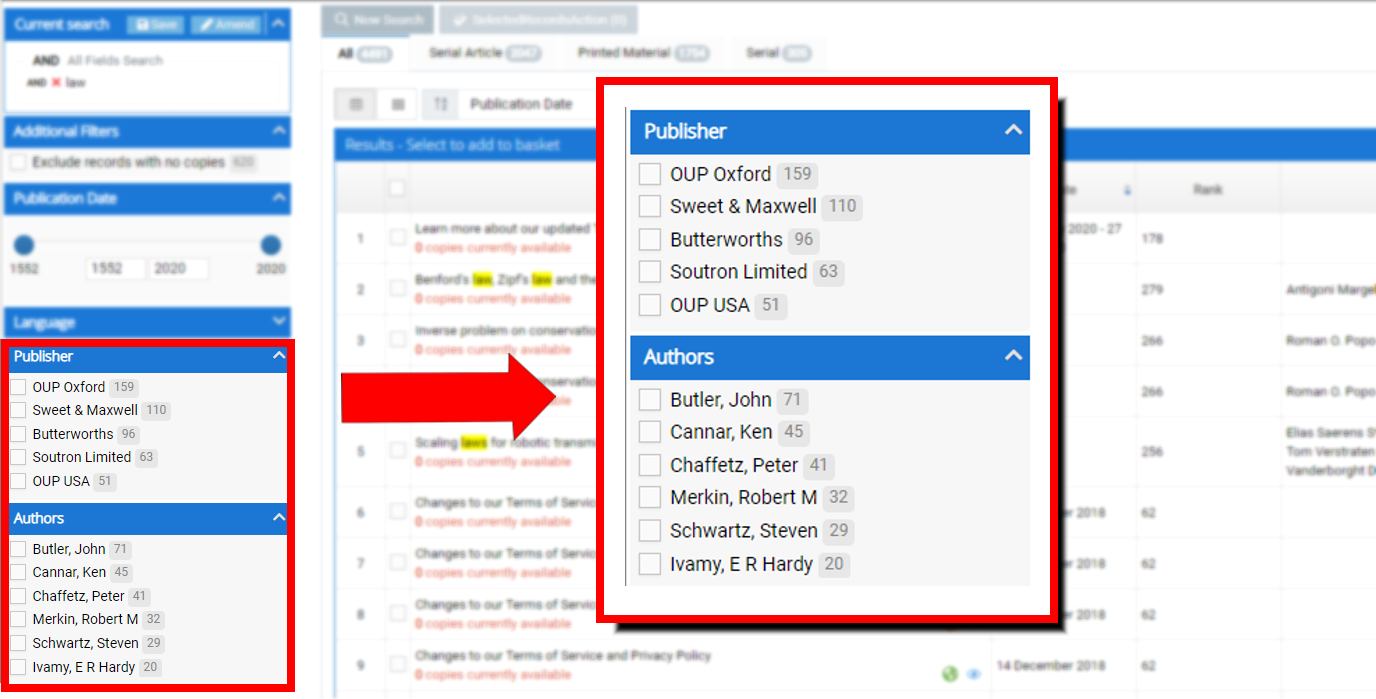Check Butler, John in sidebar Authors filter
1376x699 pixels.
[x=19, y=549]
